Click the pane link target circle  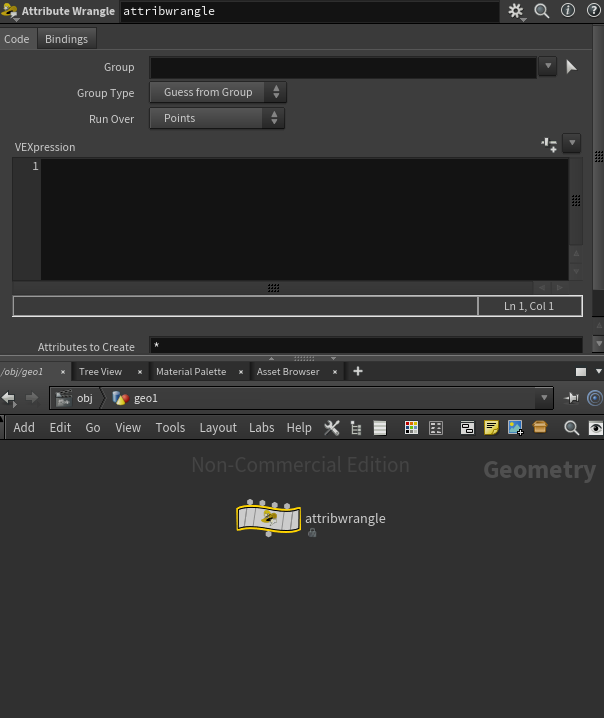[x=595, y=398]
